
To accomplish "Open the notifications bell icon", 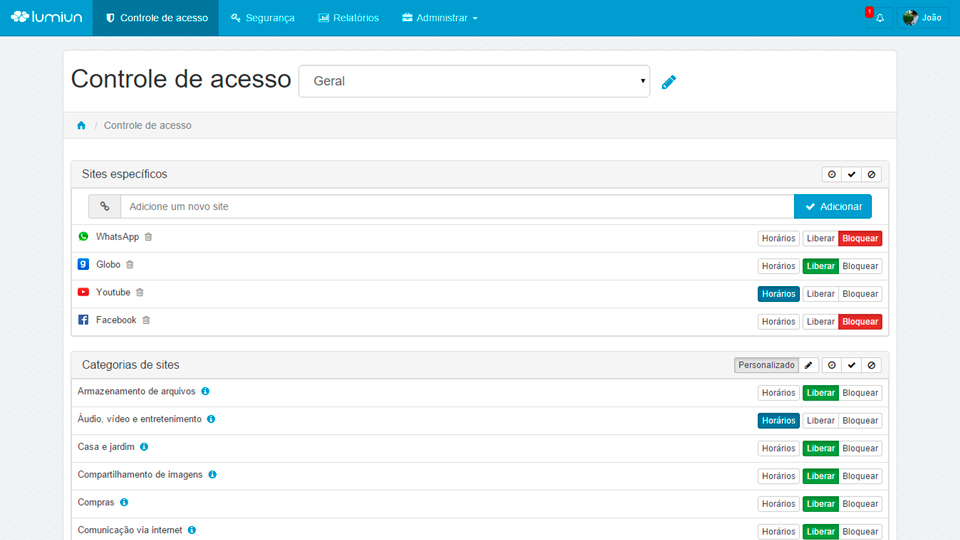I will click(x=879, y=18).
